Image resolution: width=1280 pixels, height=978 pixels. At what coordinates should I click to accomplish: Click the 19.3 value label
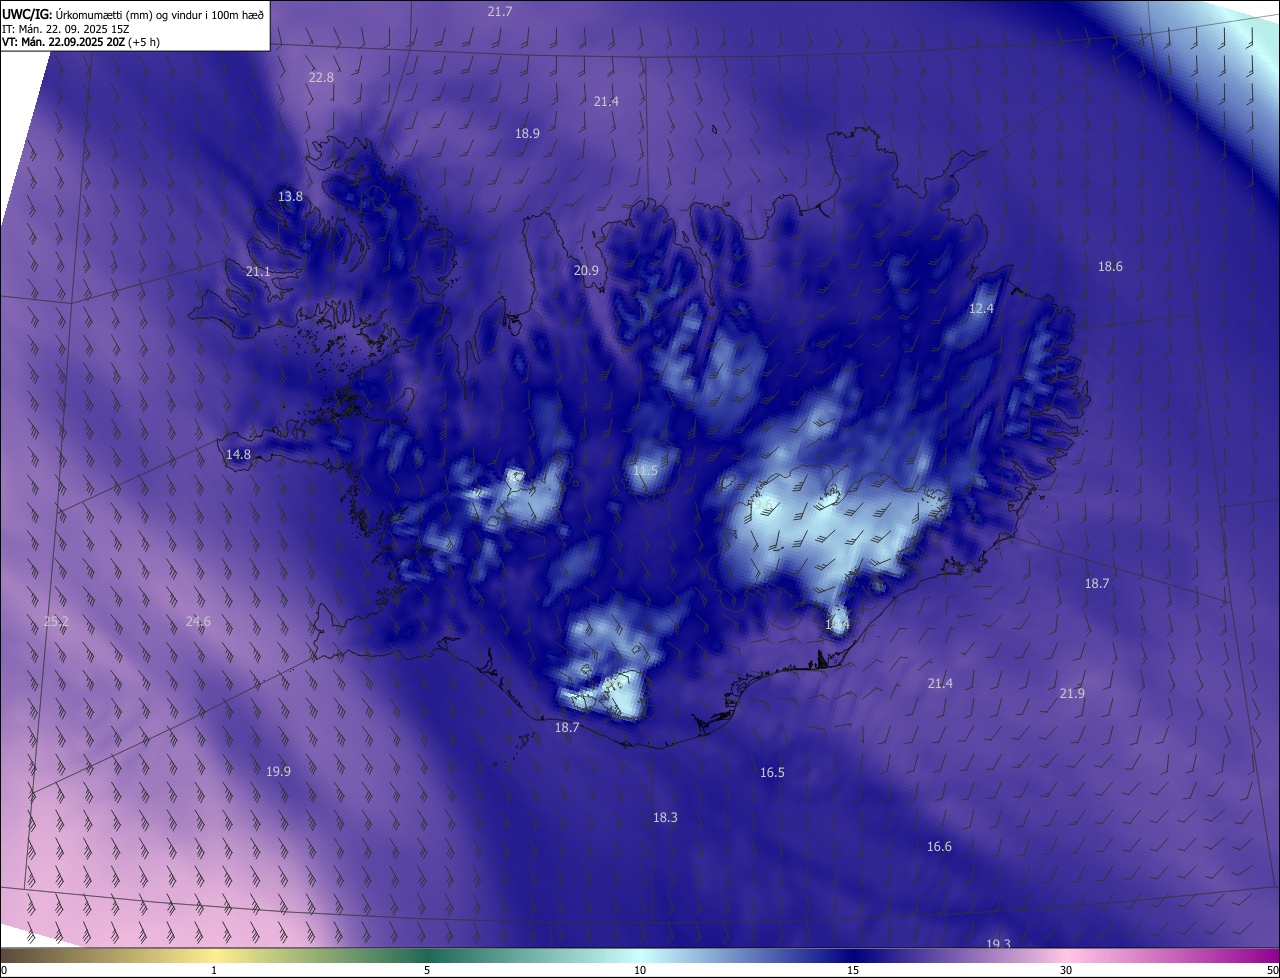click(x=998, y=944)
